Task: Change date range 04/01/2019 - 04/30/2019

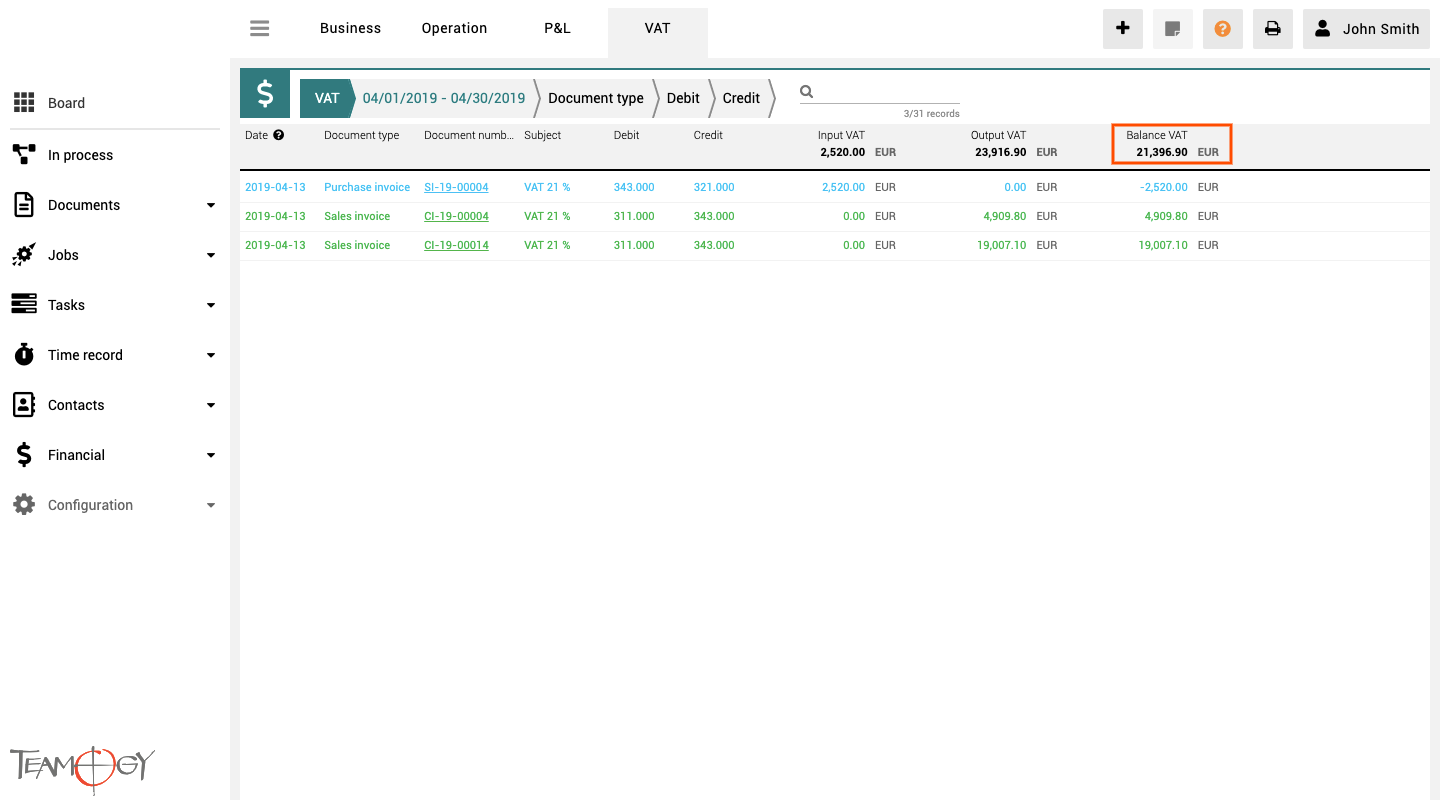Action: point(444,98)
